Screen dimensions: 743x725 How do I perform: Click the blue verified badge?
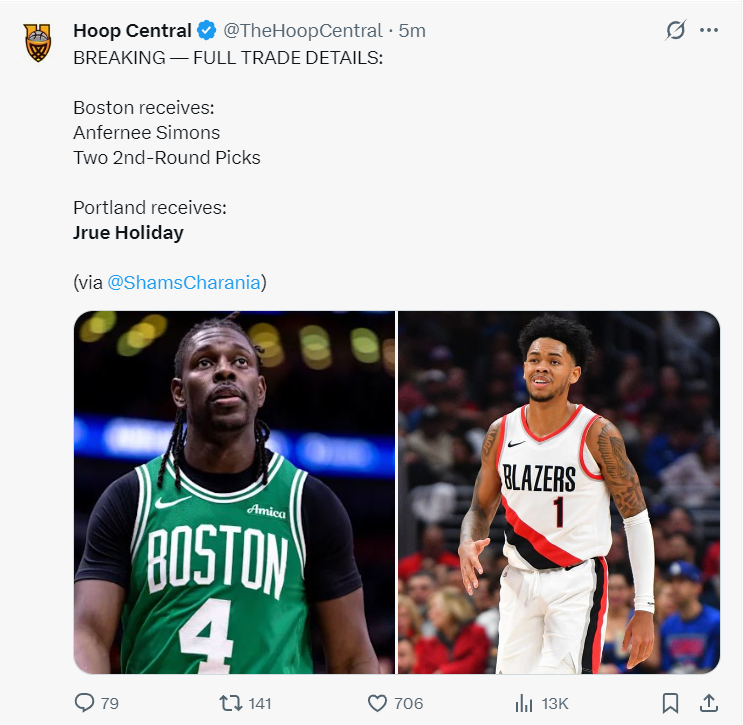tap(206, 31)
